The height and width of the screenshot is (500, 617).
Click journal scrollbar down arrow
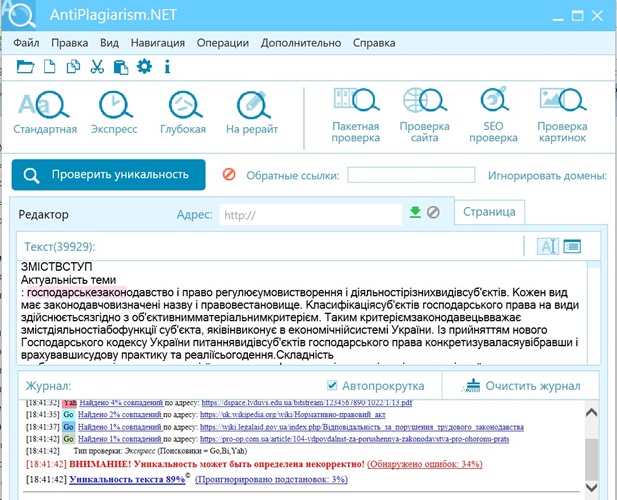pos(591,487)
